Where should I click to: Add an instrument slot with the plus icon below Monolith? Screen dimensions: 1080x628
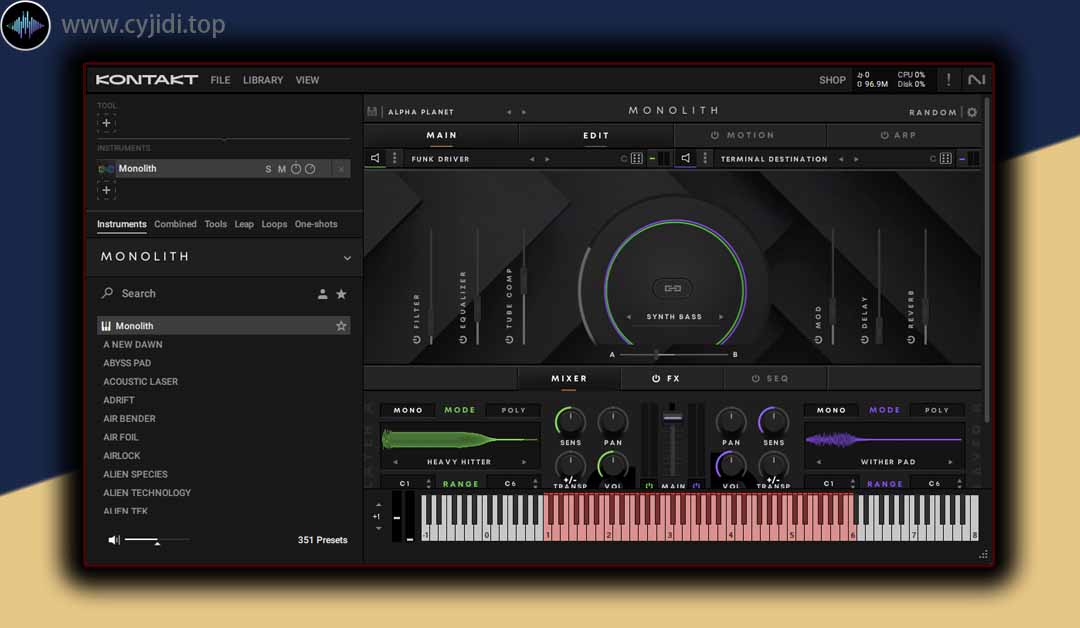coord(106,190)
